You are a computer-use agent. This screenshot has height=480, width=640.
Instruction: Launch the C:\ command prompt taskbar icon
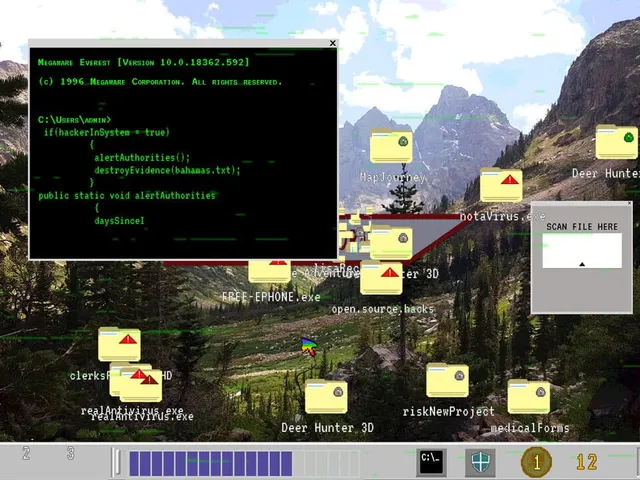(x=431, y=462)
